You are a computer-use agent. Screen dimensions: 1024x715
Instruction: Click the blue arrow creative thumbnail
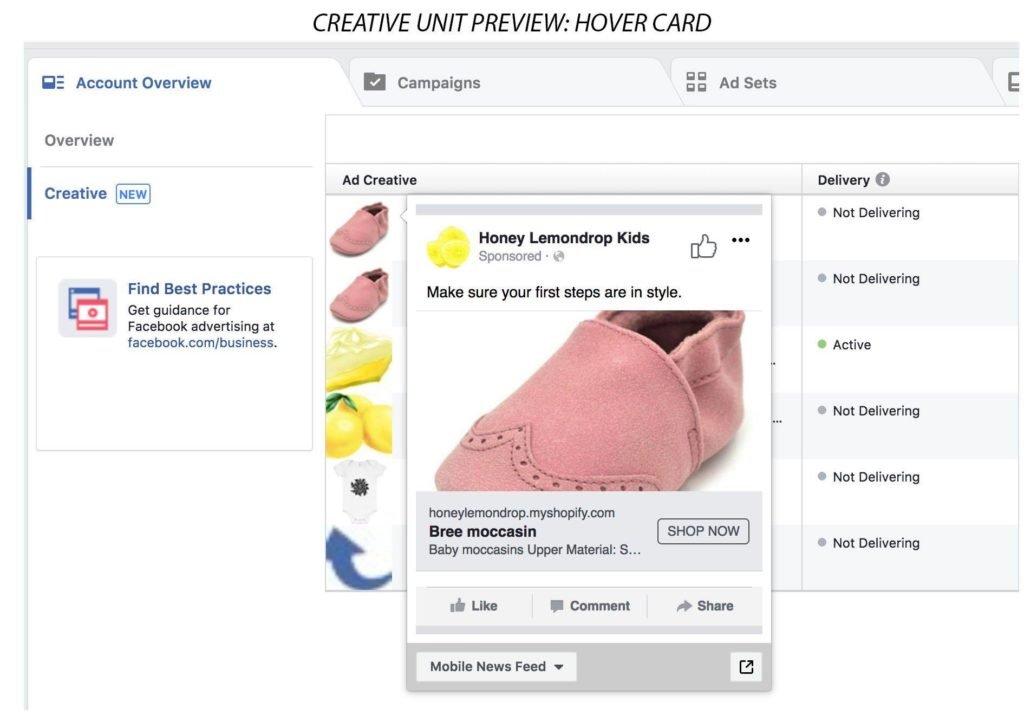click(x=360, y=558)
